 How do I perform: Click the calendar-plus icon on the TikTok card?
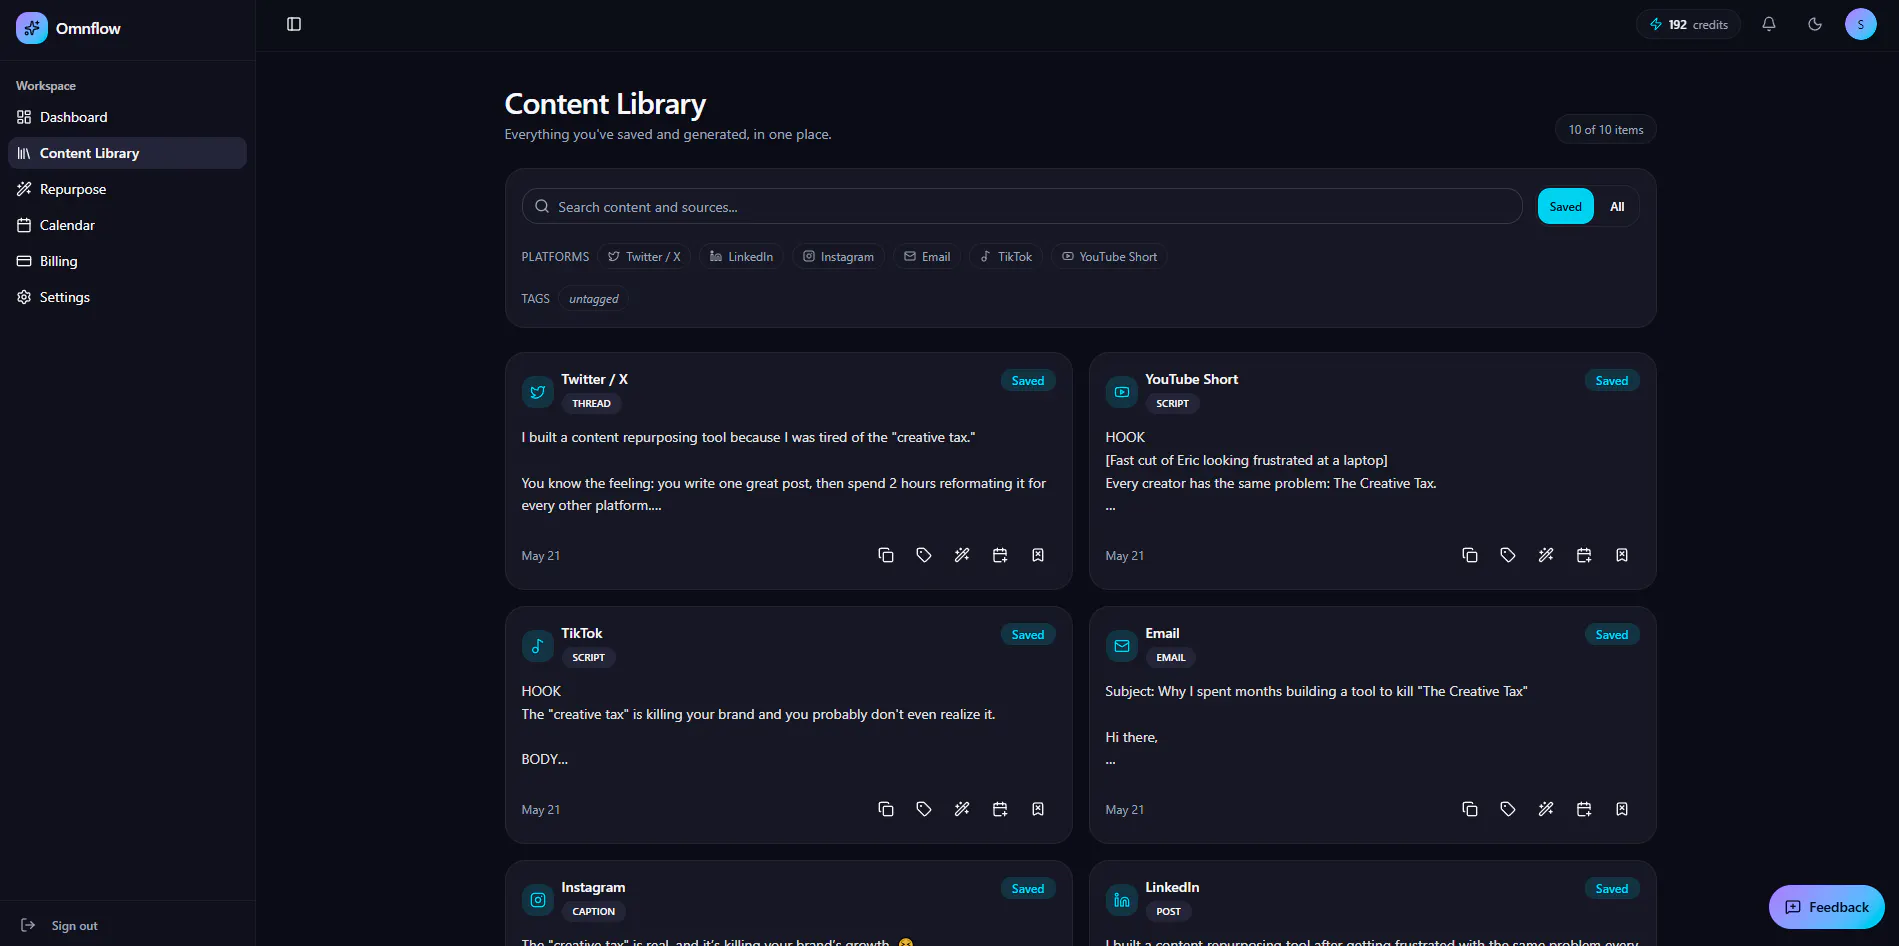[x=1000, y=809]
